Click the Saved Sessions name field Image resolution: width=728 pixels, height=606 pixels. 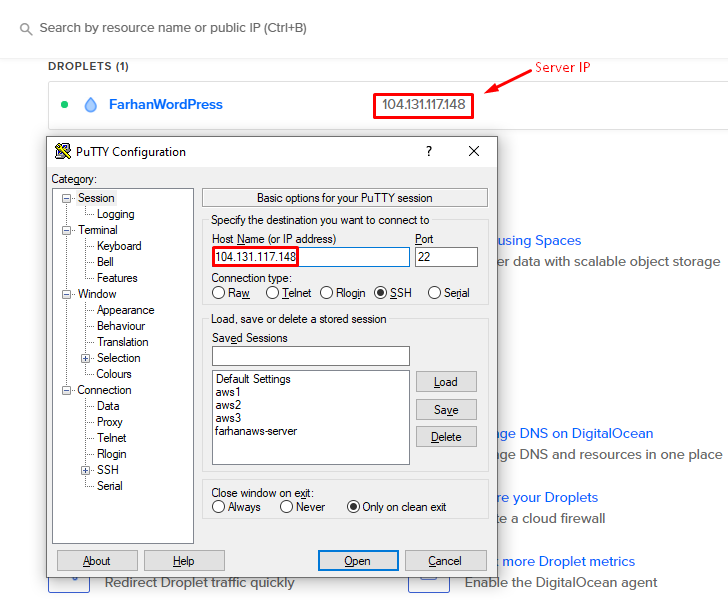pos(311,356)
